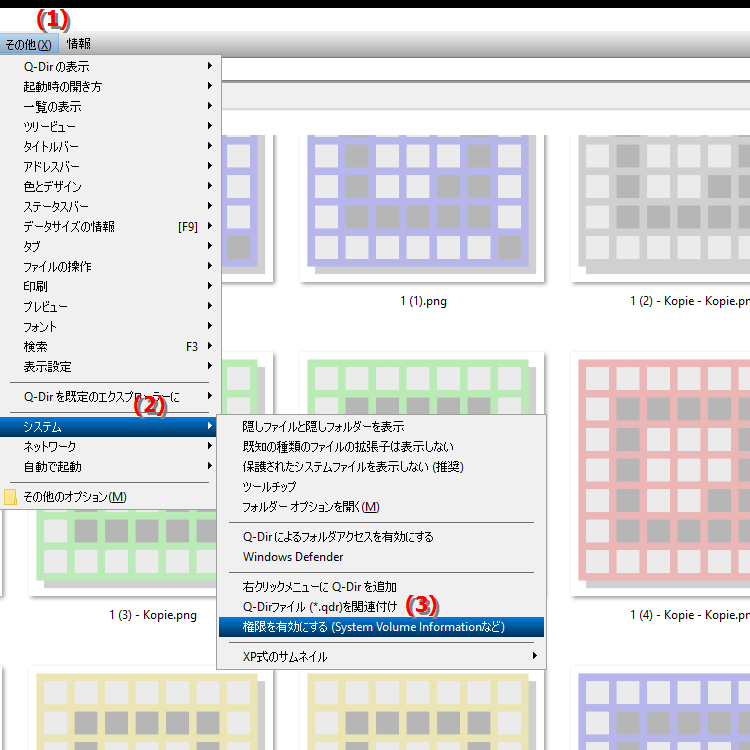Click Q-Dir によるフォルダアクセスを有効にする
This screenshot has width=750, height=750.
pyautogui.click(x=381, y=537)
